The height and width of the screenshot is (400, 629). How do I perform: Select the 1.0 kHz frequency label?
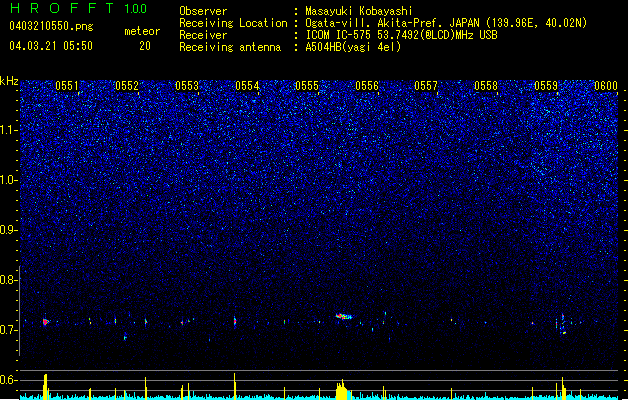9,180
